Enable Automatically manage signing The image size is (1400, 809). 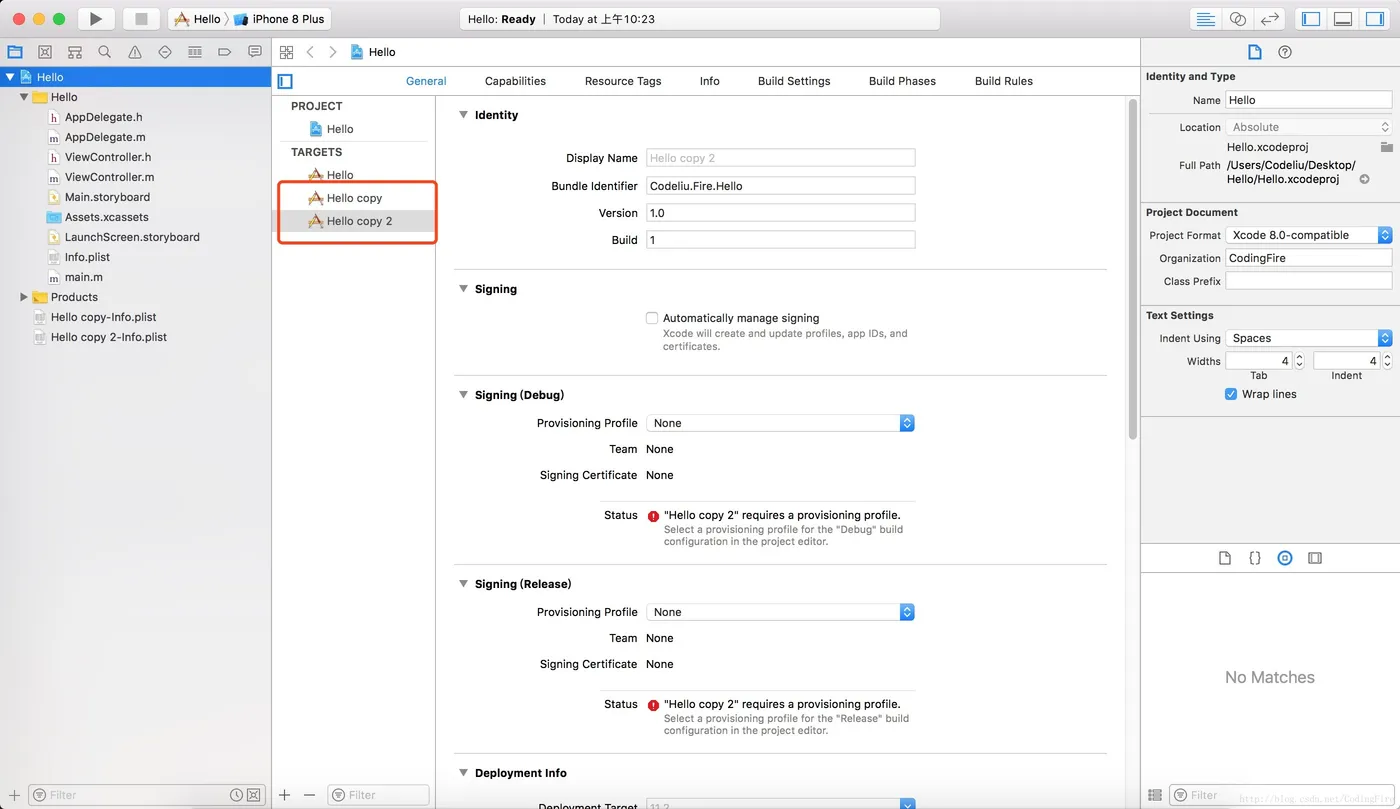(x=652, y=318)
